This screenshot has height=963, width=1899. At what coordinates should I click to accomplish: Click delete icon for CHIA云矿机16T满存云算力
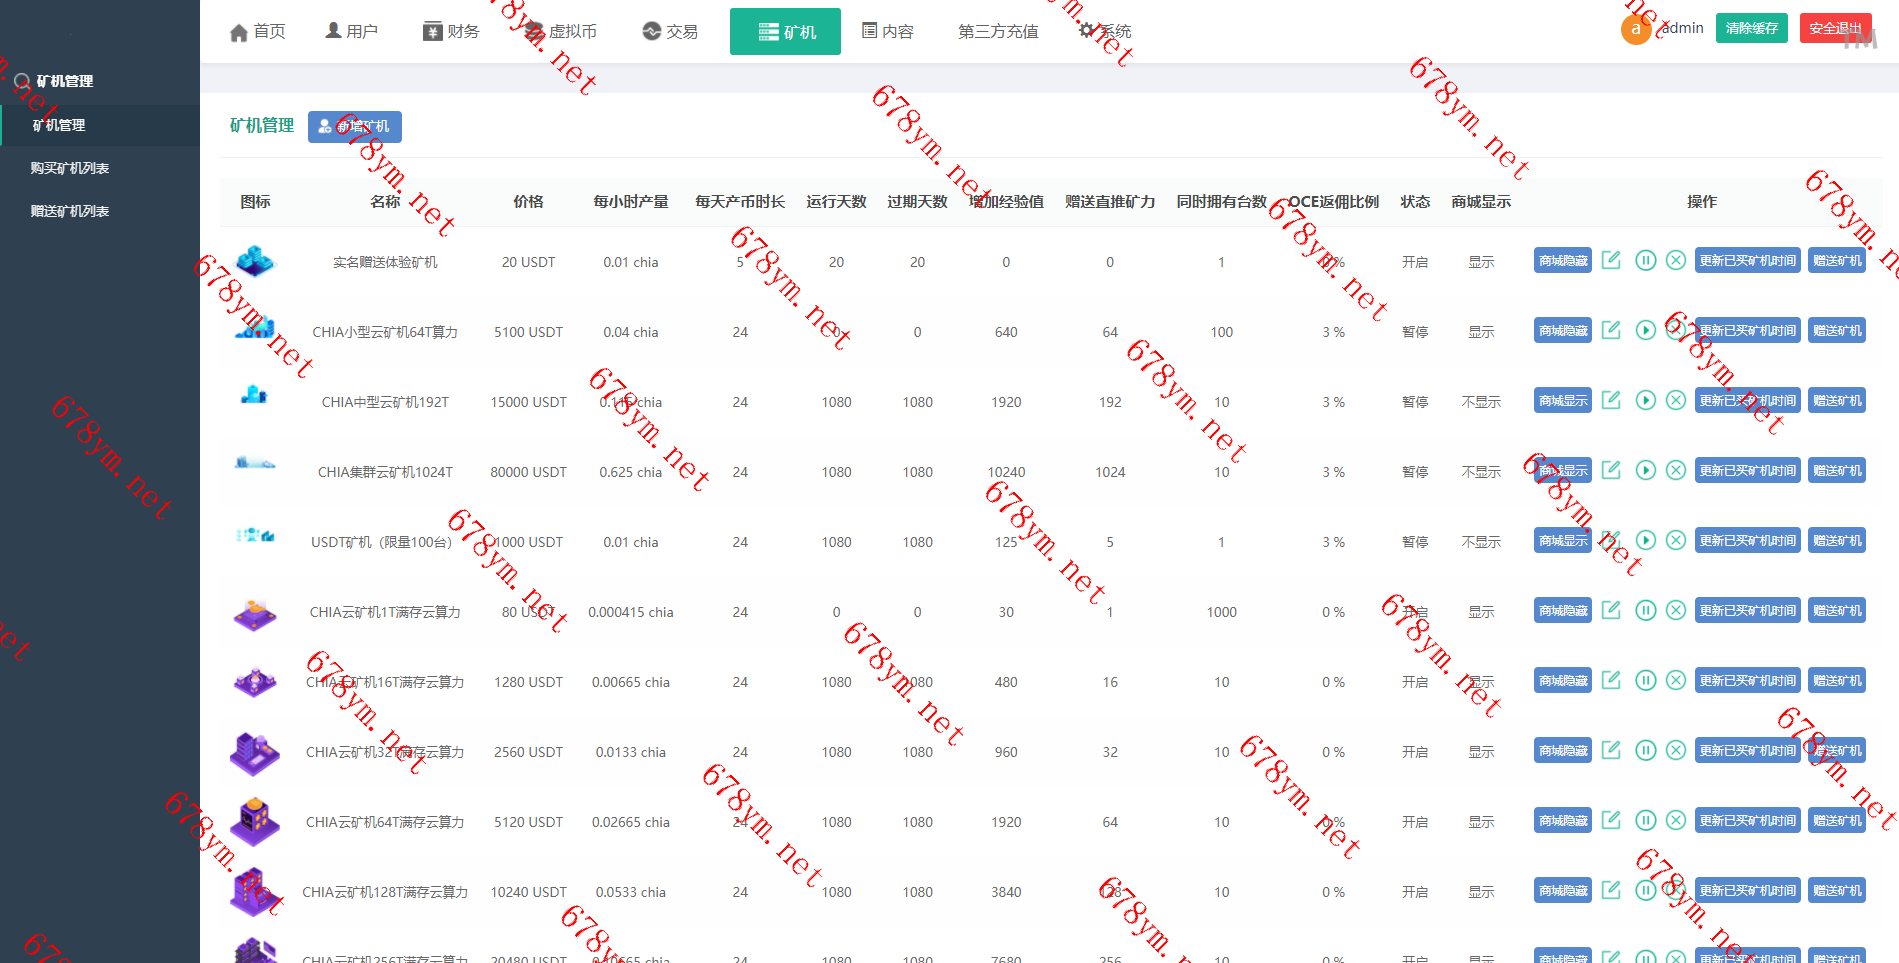(x=1676, y=680)
